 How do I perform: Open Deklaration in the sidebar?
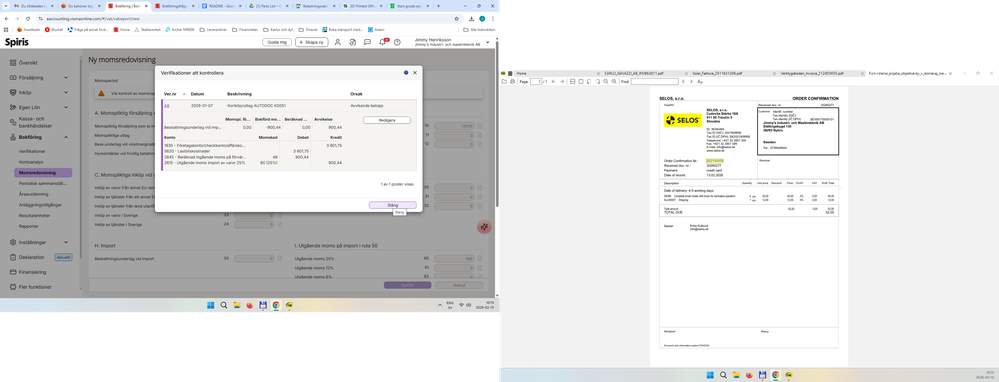31,257
